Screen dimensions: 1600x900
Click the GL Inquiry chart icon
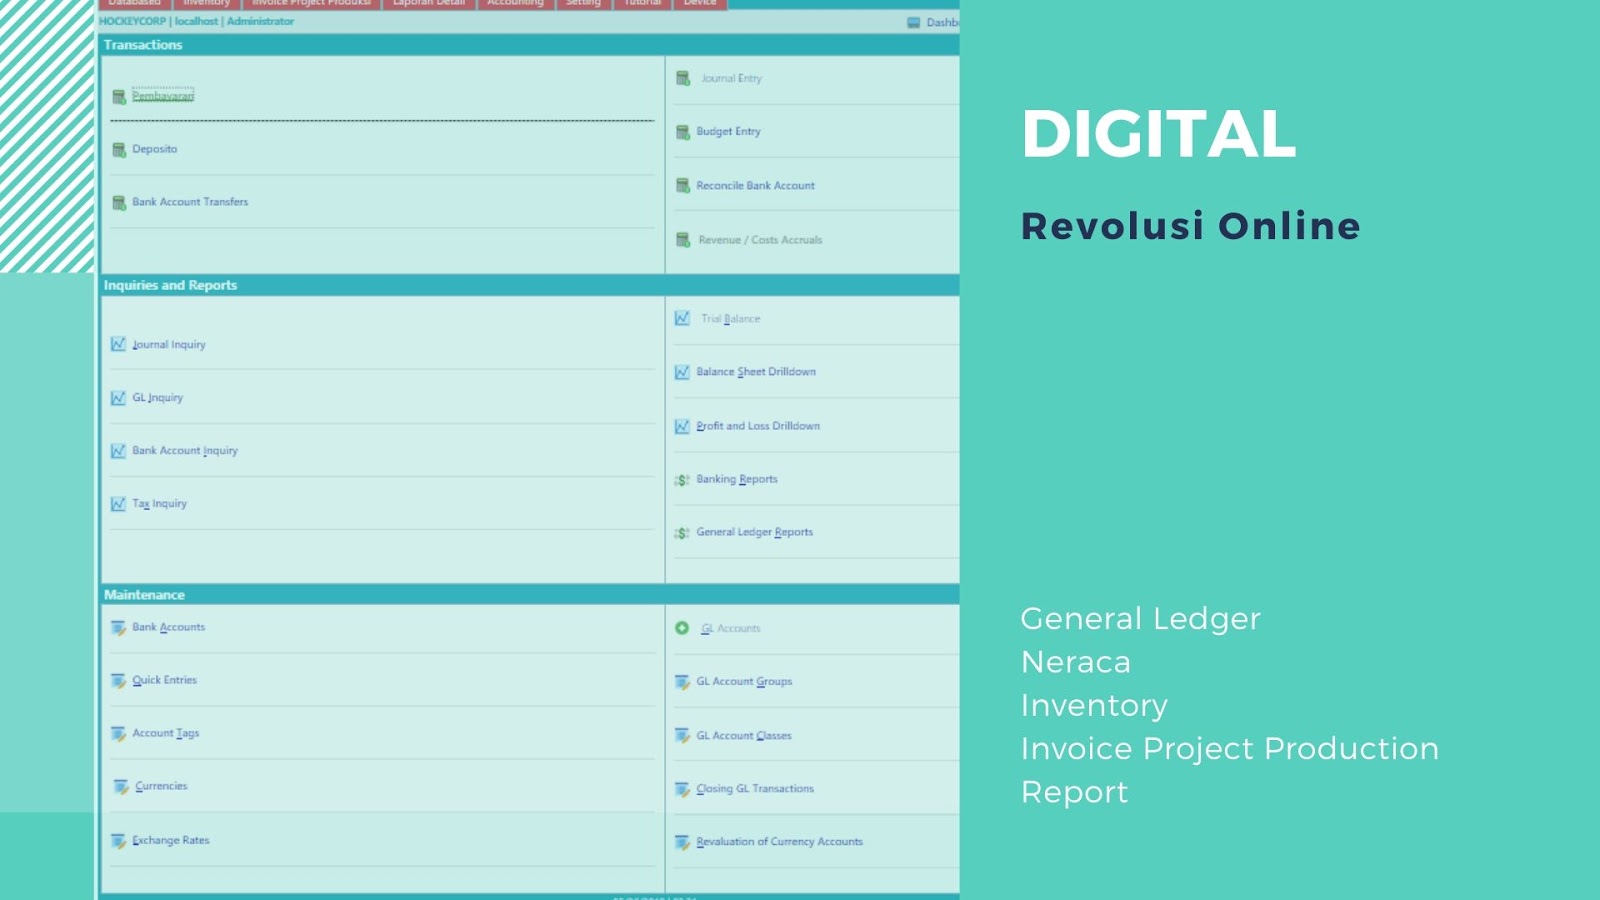118,398
